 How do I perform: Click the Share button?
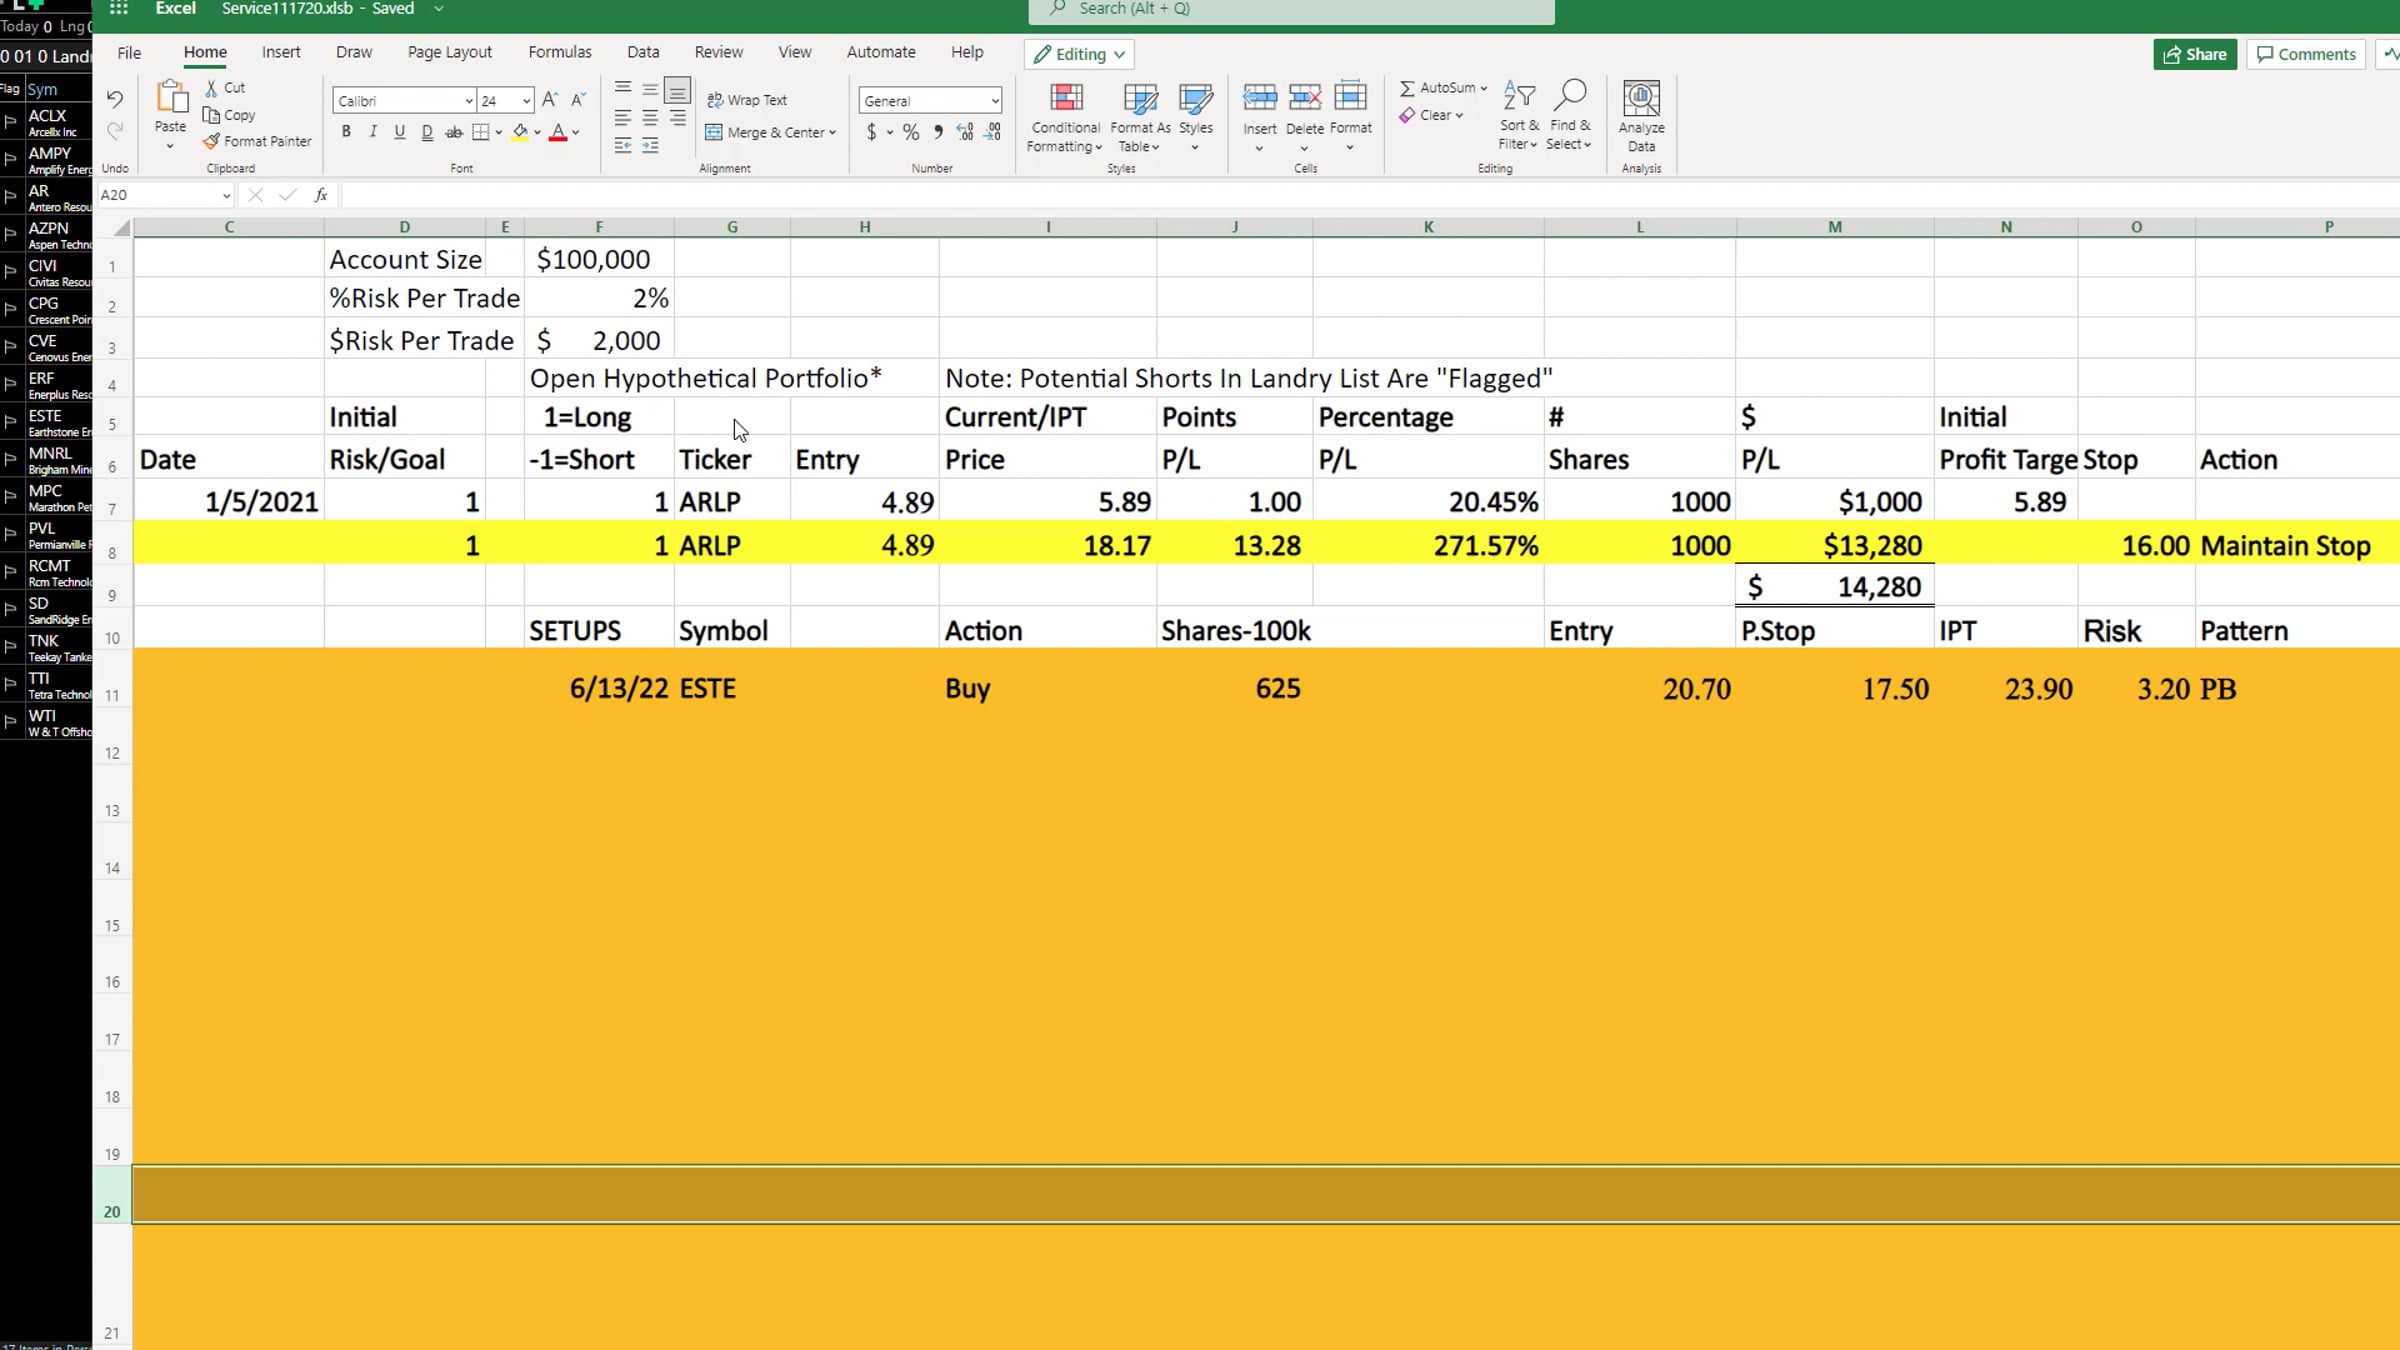(x=2195, y=54)
